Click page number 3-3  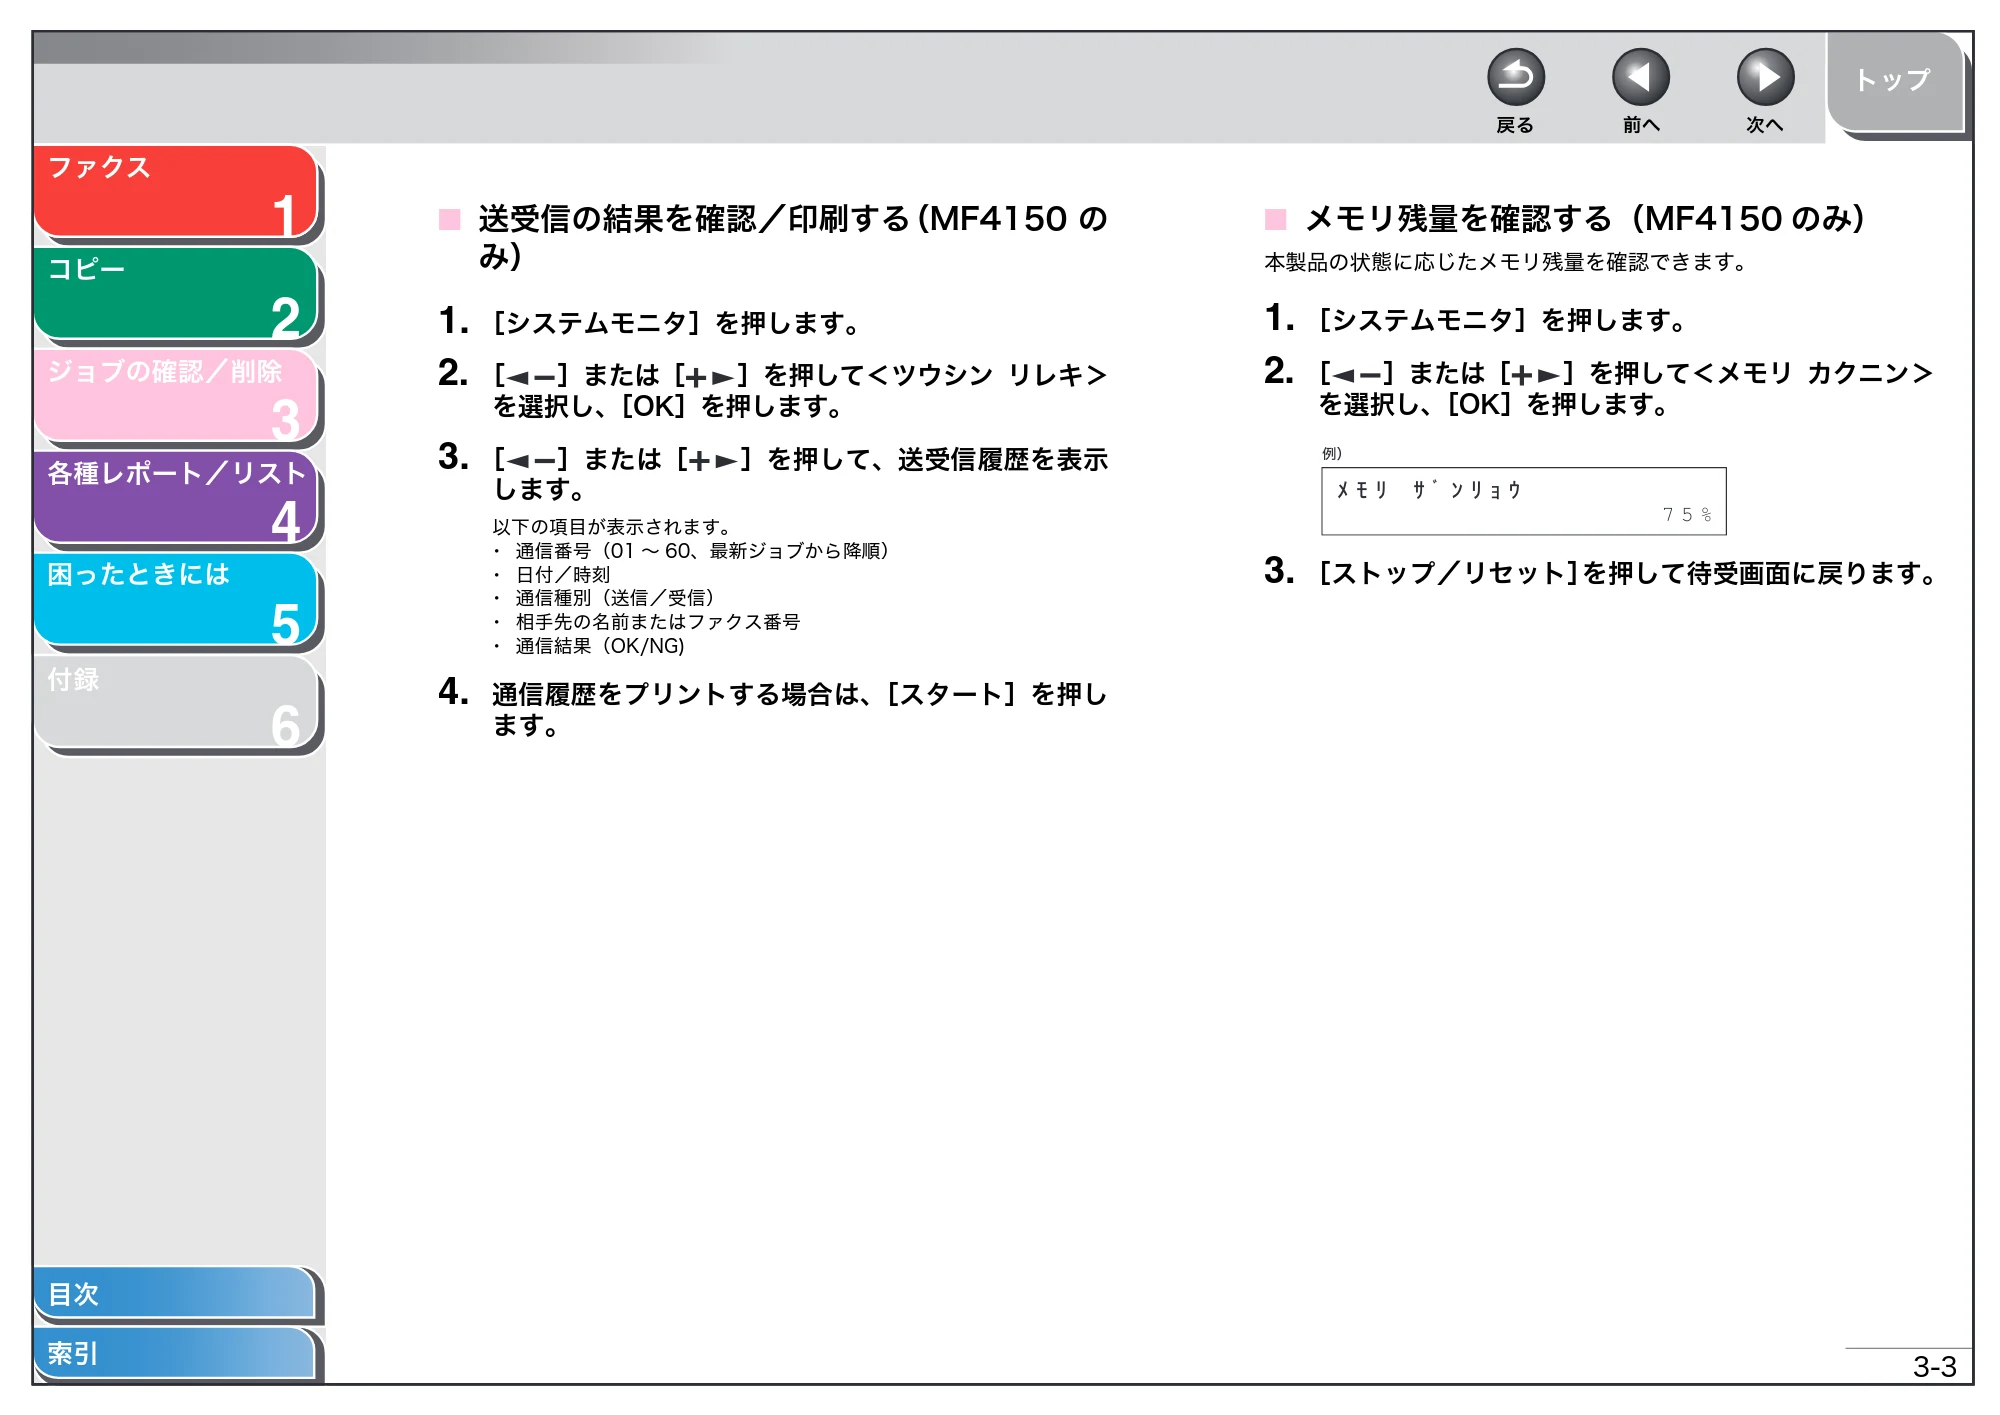[x=1934, y=1367]
